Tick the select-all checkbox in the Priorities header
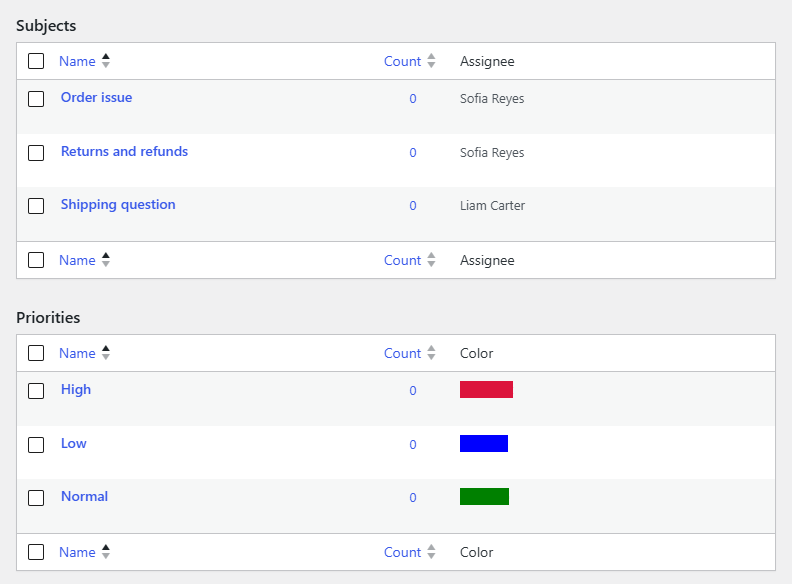The width and height of the screenshot is (792, 584). click(36, 353)
